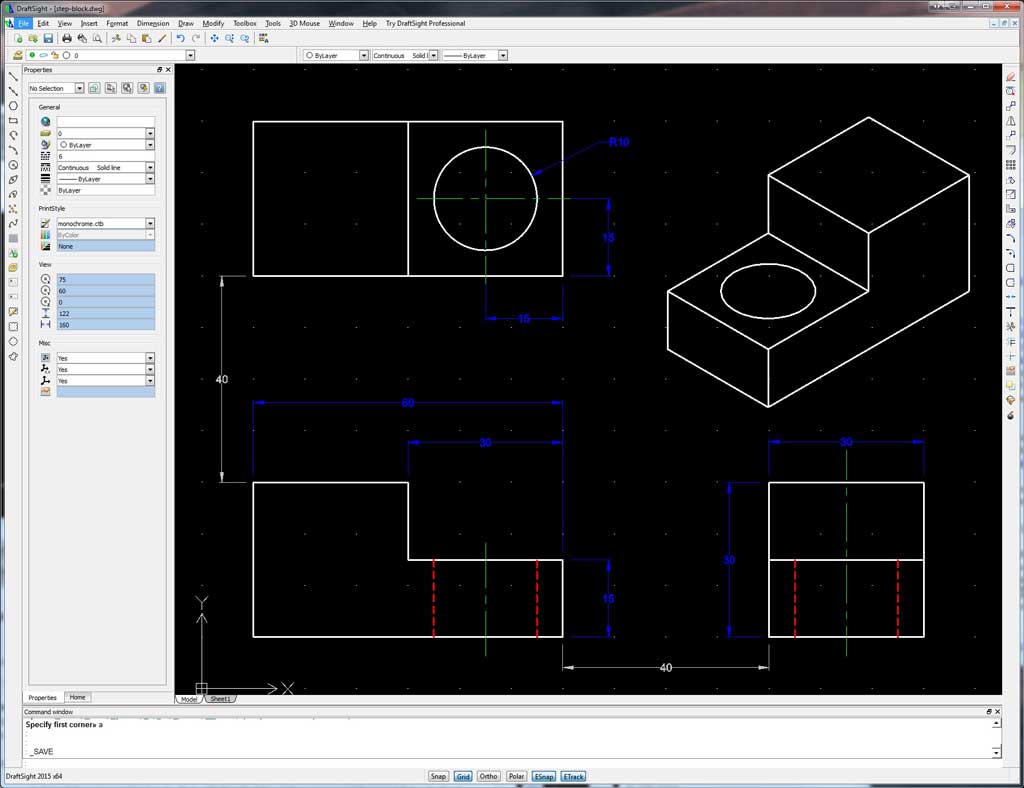Image resolution: width=1024 pixels, height=788 pixels.
Task: Open the Help menu
Action: 370,24
